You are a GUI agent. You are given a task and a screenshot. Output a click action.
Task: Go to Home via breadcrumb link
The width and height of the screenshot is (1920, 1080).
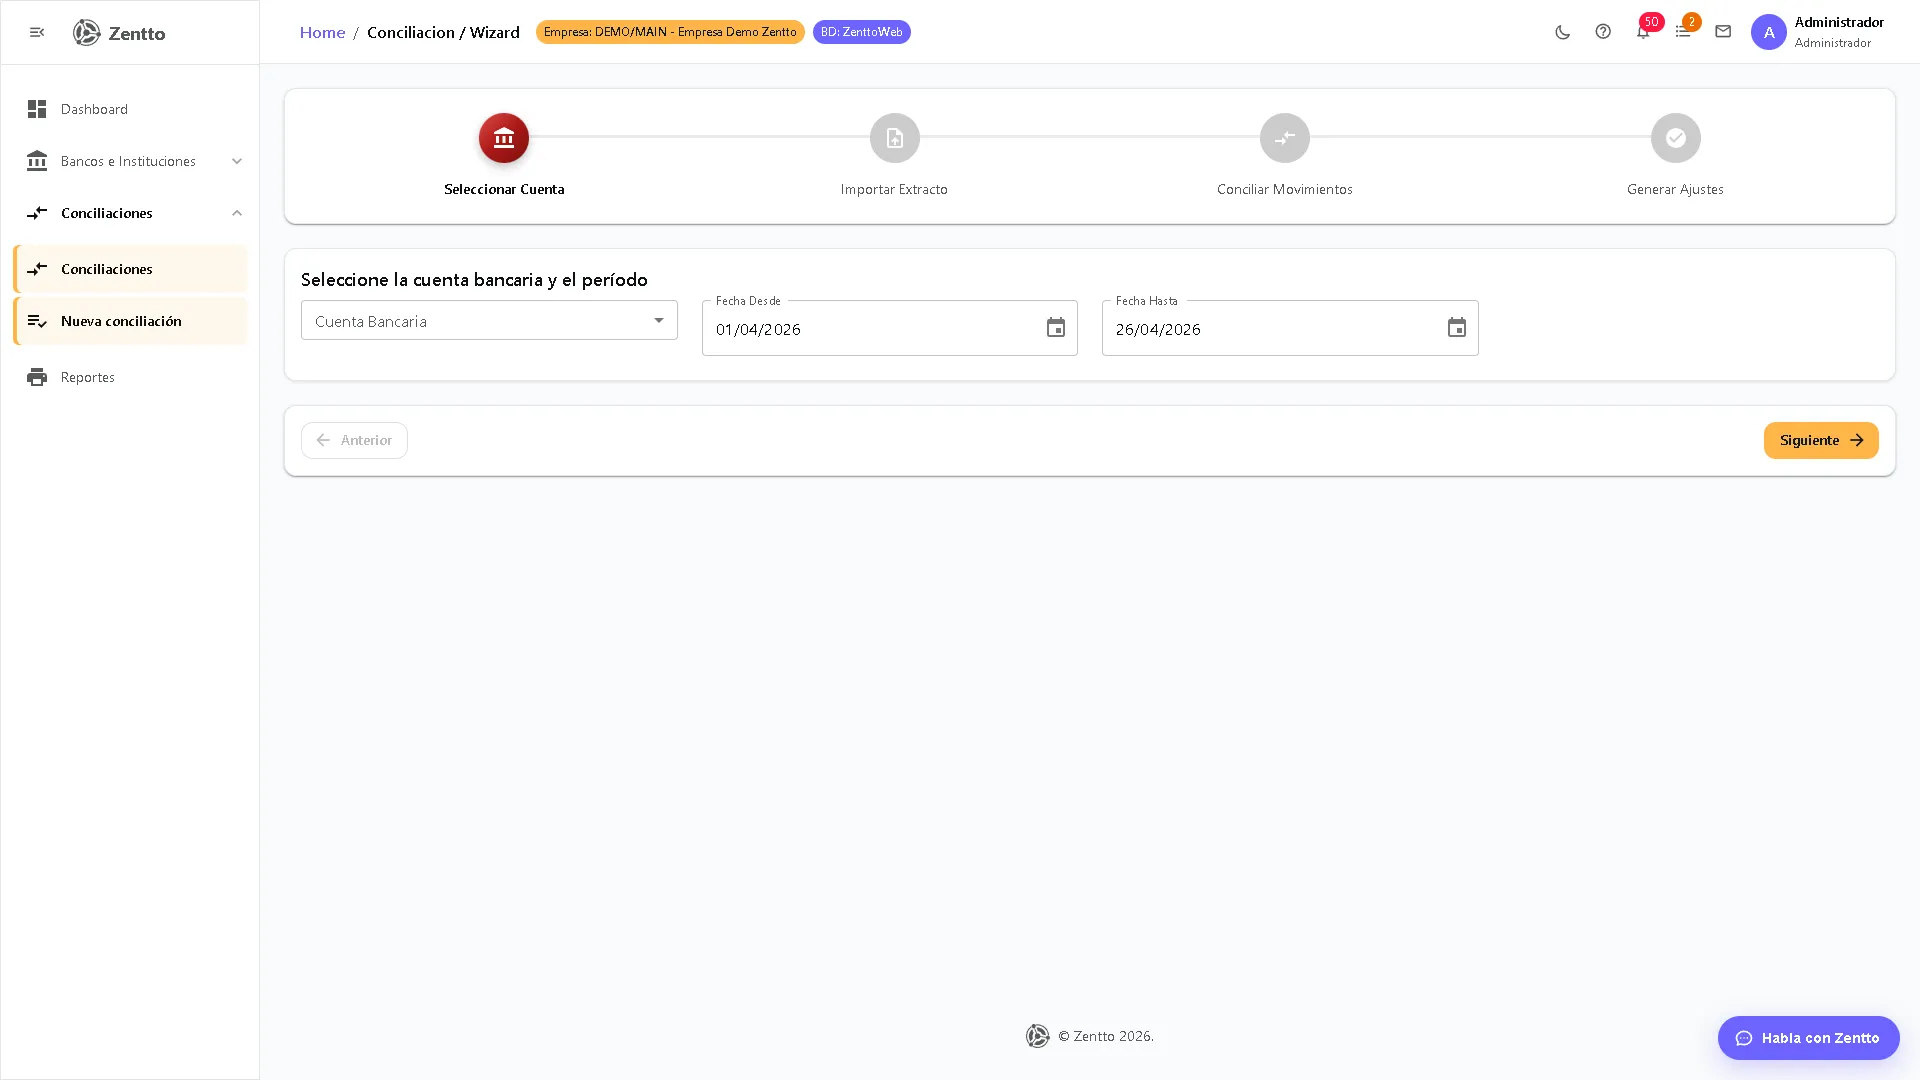click(322, 32)
